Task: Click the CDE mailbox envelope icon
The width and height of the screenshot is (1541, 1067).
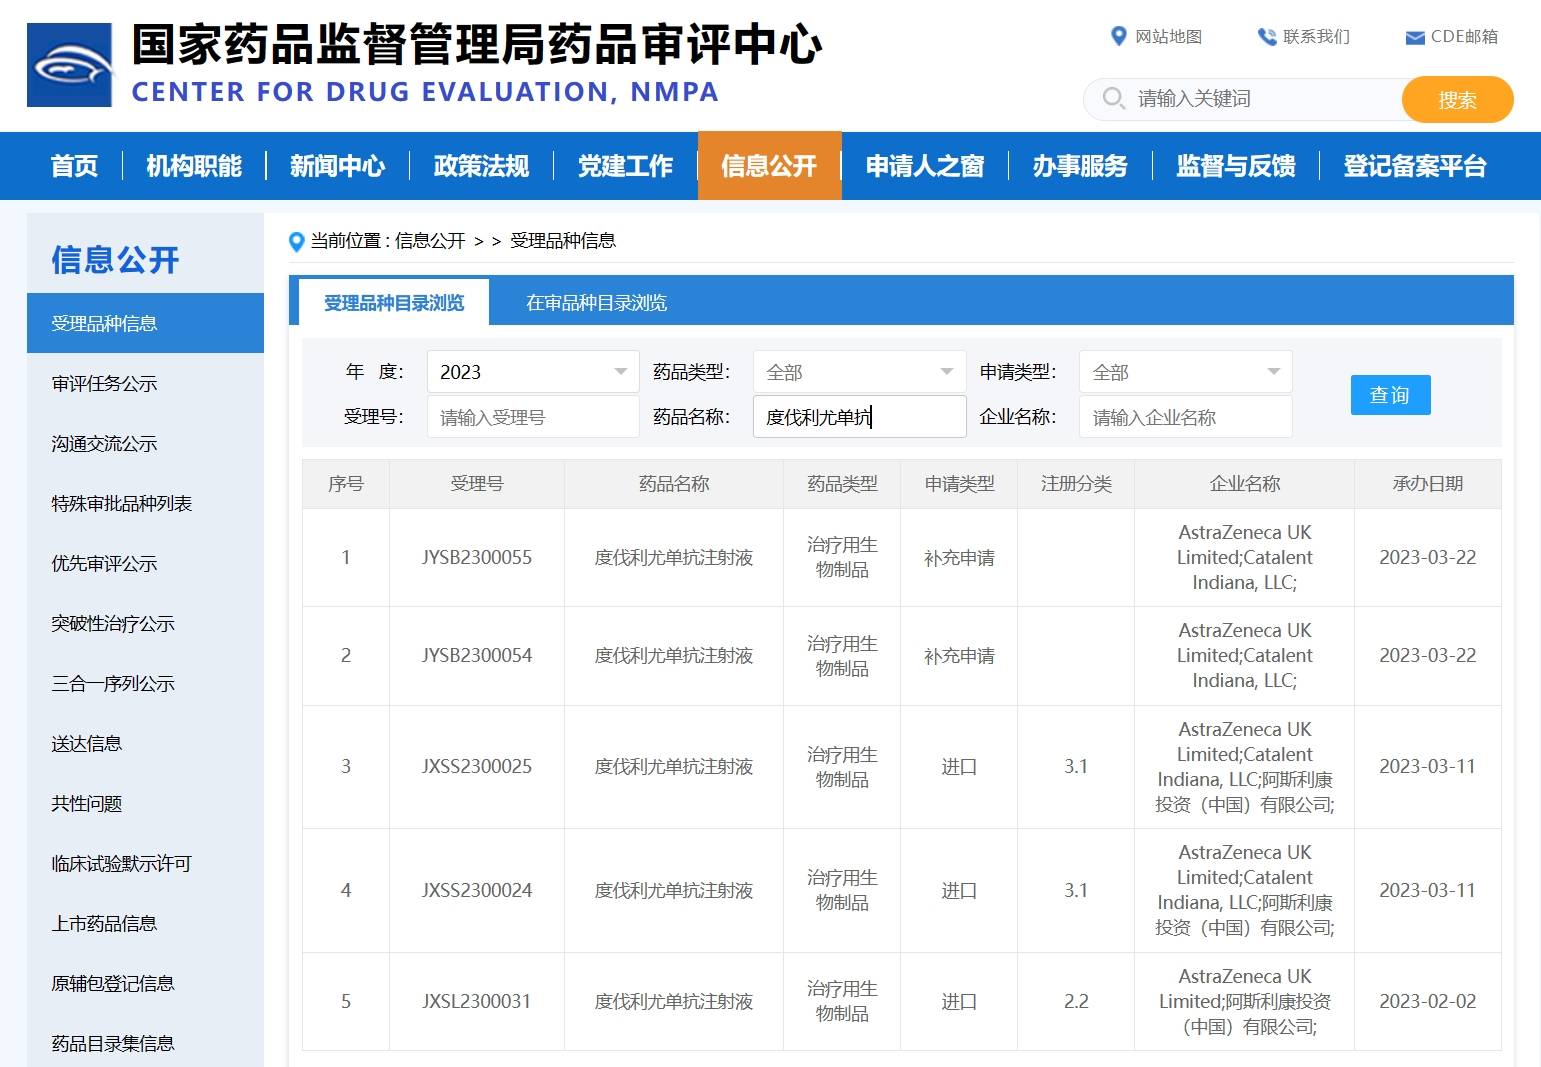Action: (1414, 38)
